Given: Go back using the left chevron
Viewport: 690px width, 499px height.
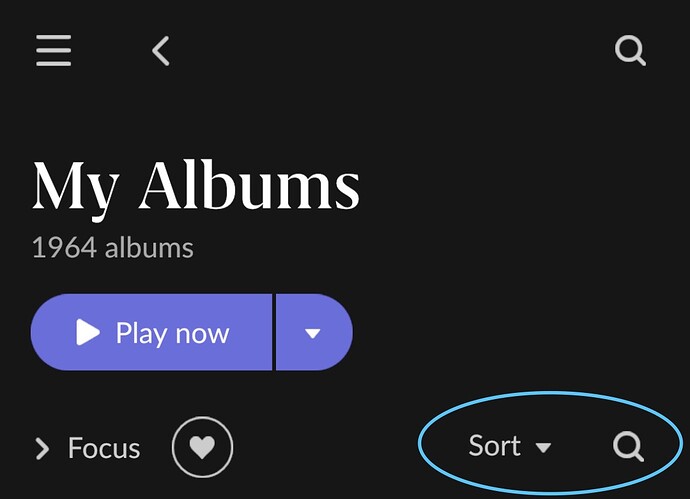Looking at the screenshot, I should pos(161,51).
